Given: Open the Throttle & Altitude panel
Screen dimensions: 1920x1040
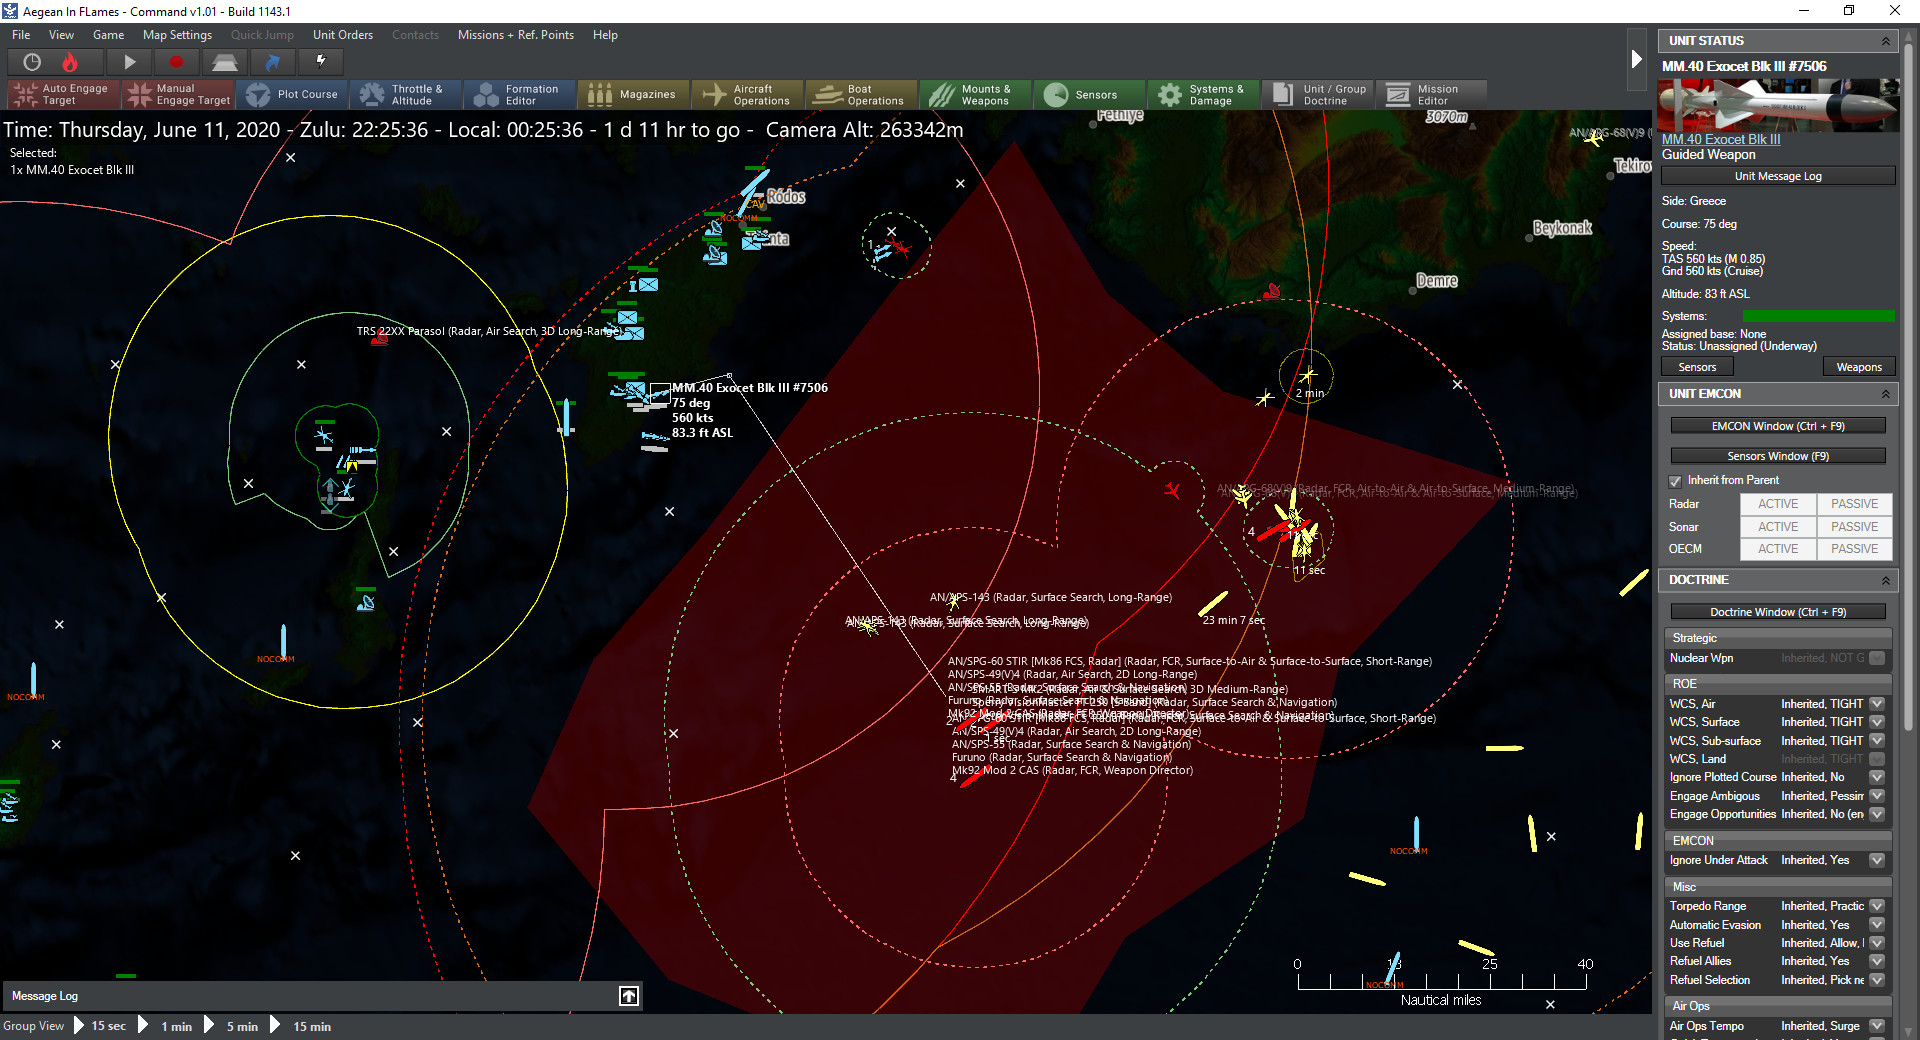Looking at the screenshot, I should pos(405,93).
